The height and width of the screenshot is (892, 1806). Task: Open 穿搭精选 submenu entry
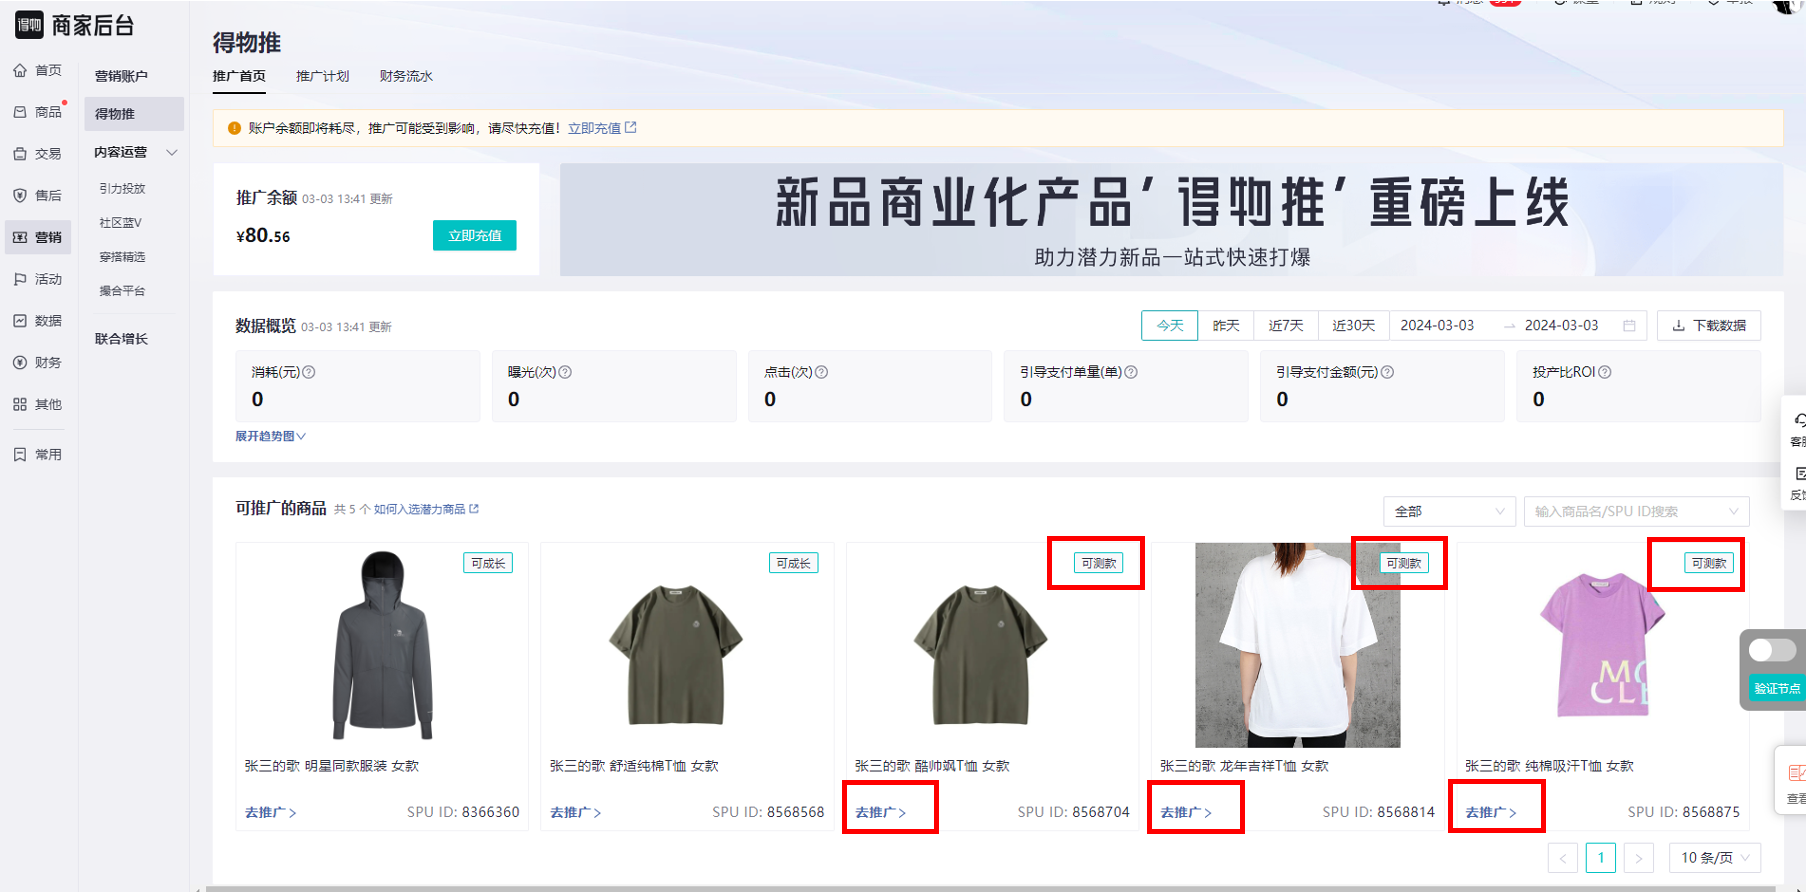pos(122,257)
